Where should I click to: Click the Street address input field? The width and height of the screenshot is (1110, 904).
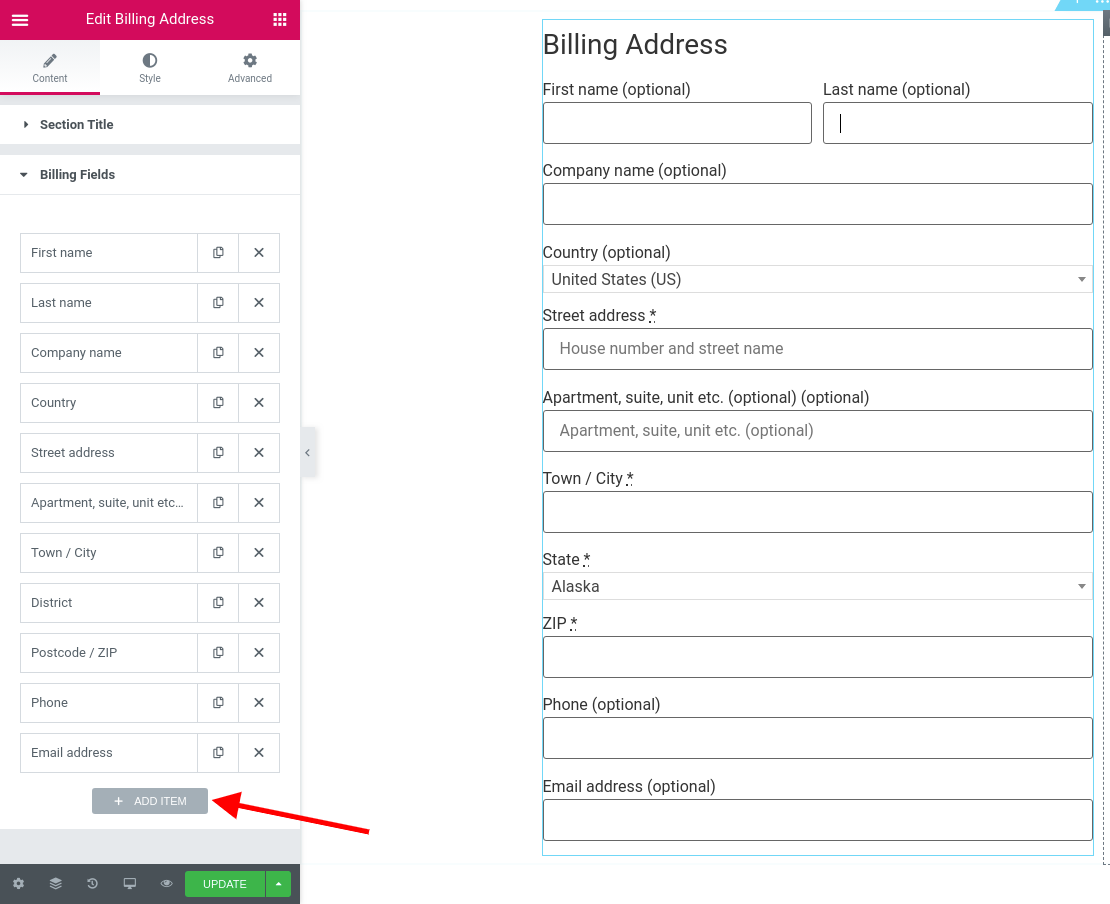[x=818, y=349]
